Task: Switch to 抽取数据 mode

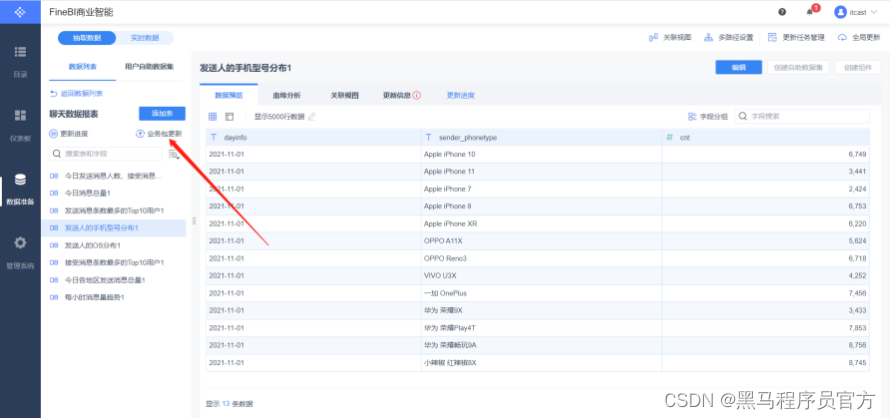Action: [x=87, y=38]
